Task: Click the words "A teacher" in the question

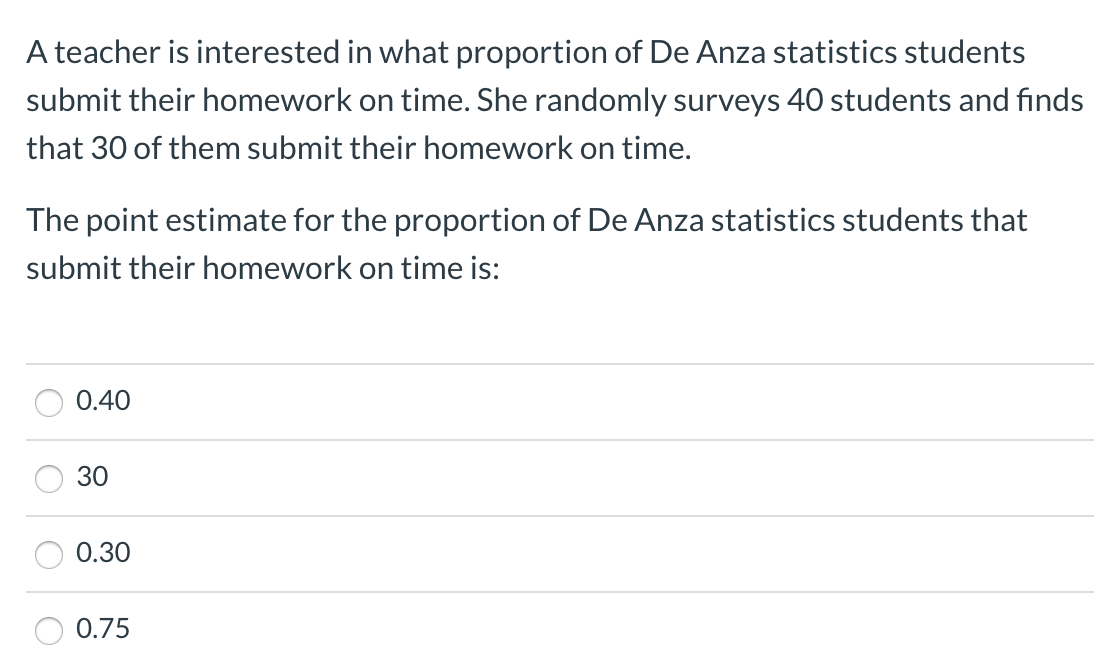Action: [82, 53]
